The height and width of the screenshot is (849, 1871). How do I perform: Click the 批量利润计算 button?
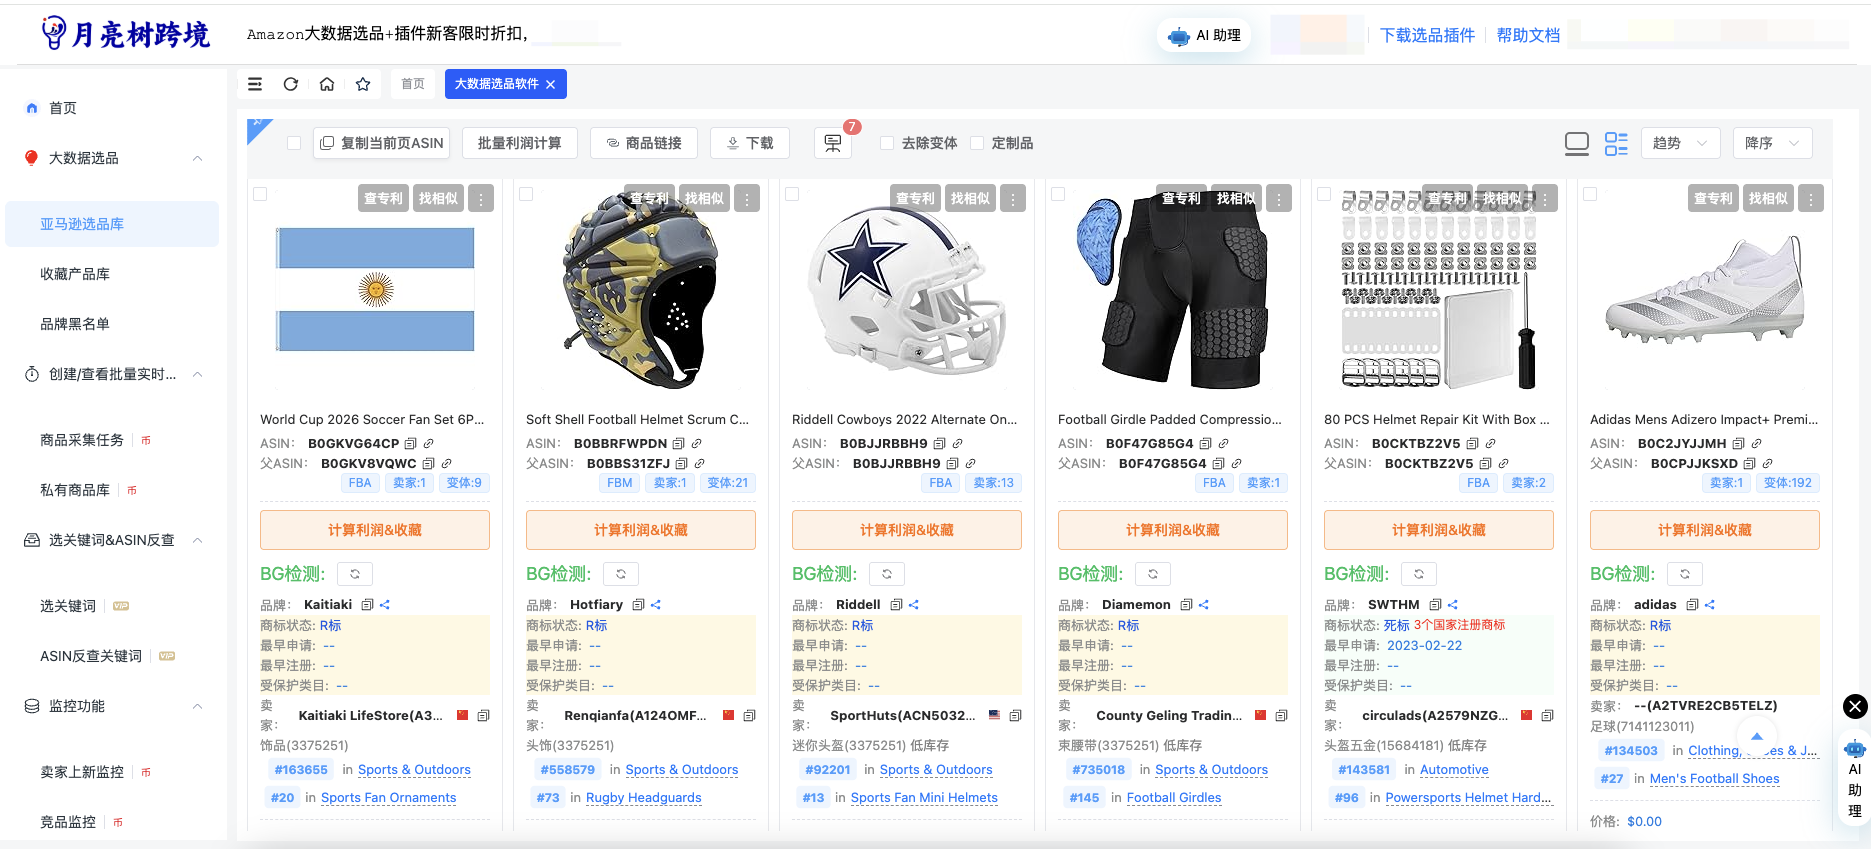(x=520, y=143)
